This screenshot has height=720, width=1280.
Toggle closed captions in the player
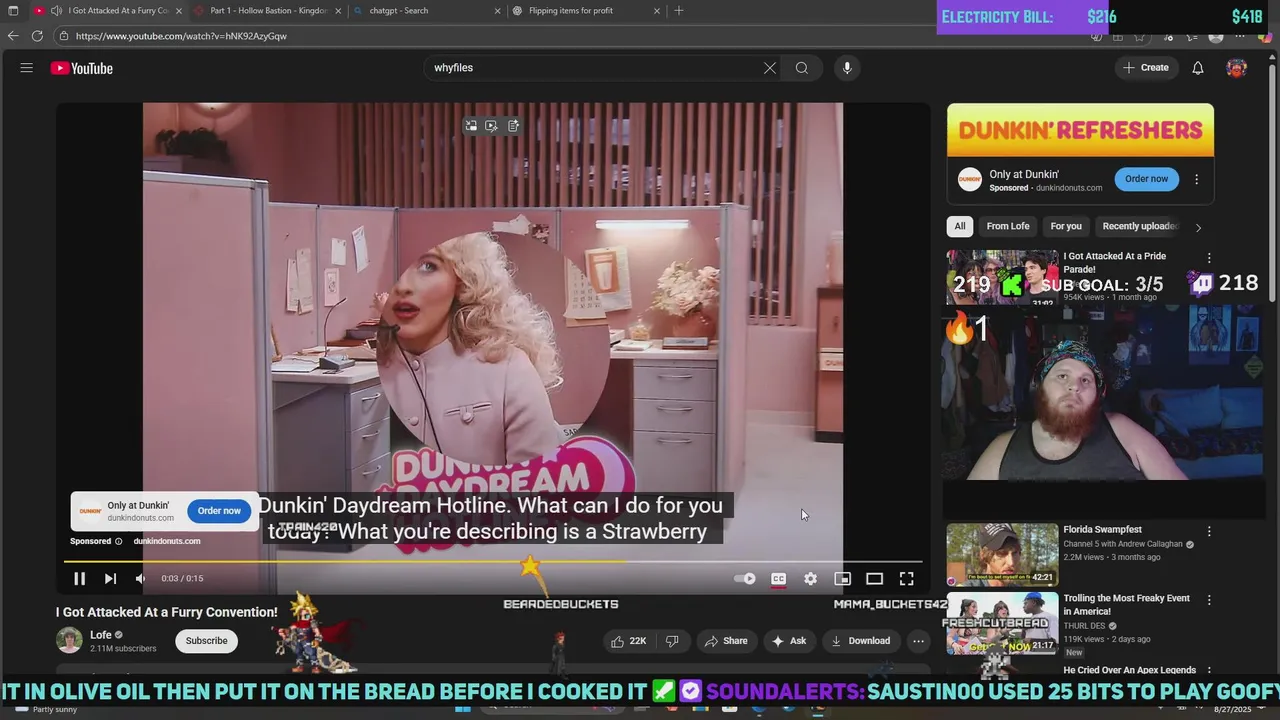point(778,578)
